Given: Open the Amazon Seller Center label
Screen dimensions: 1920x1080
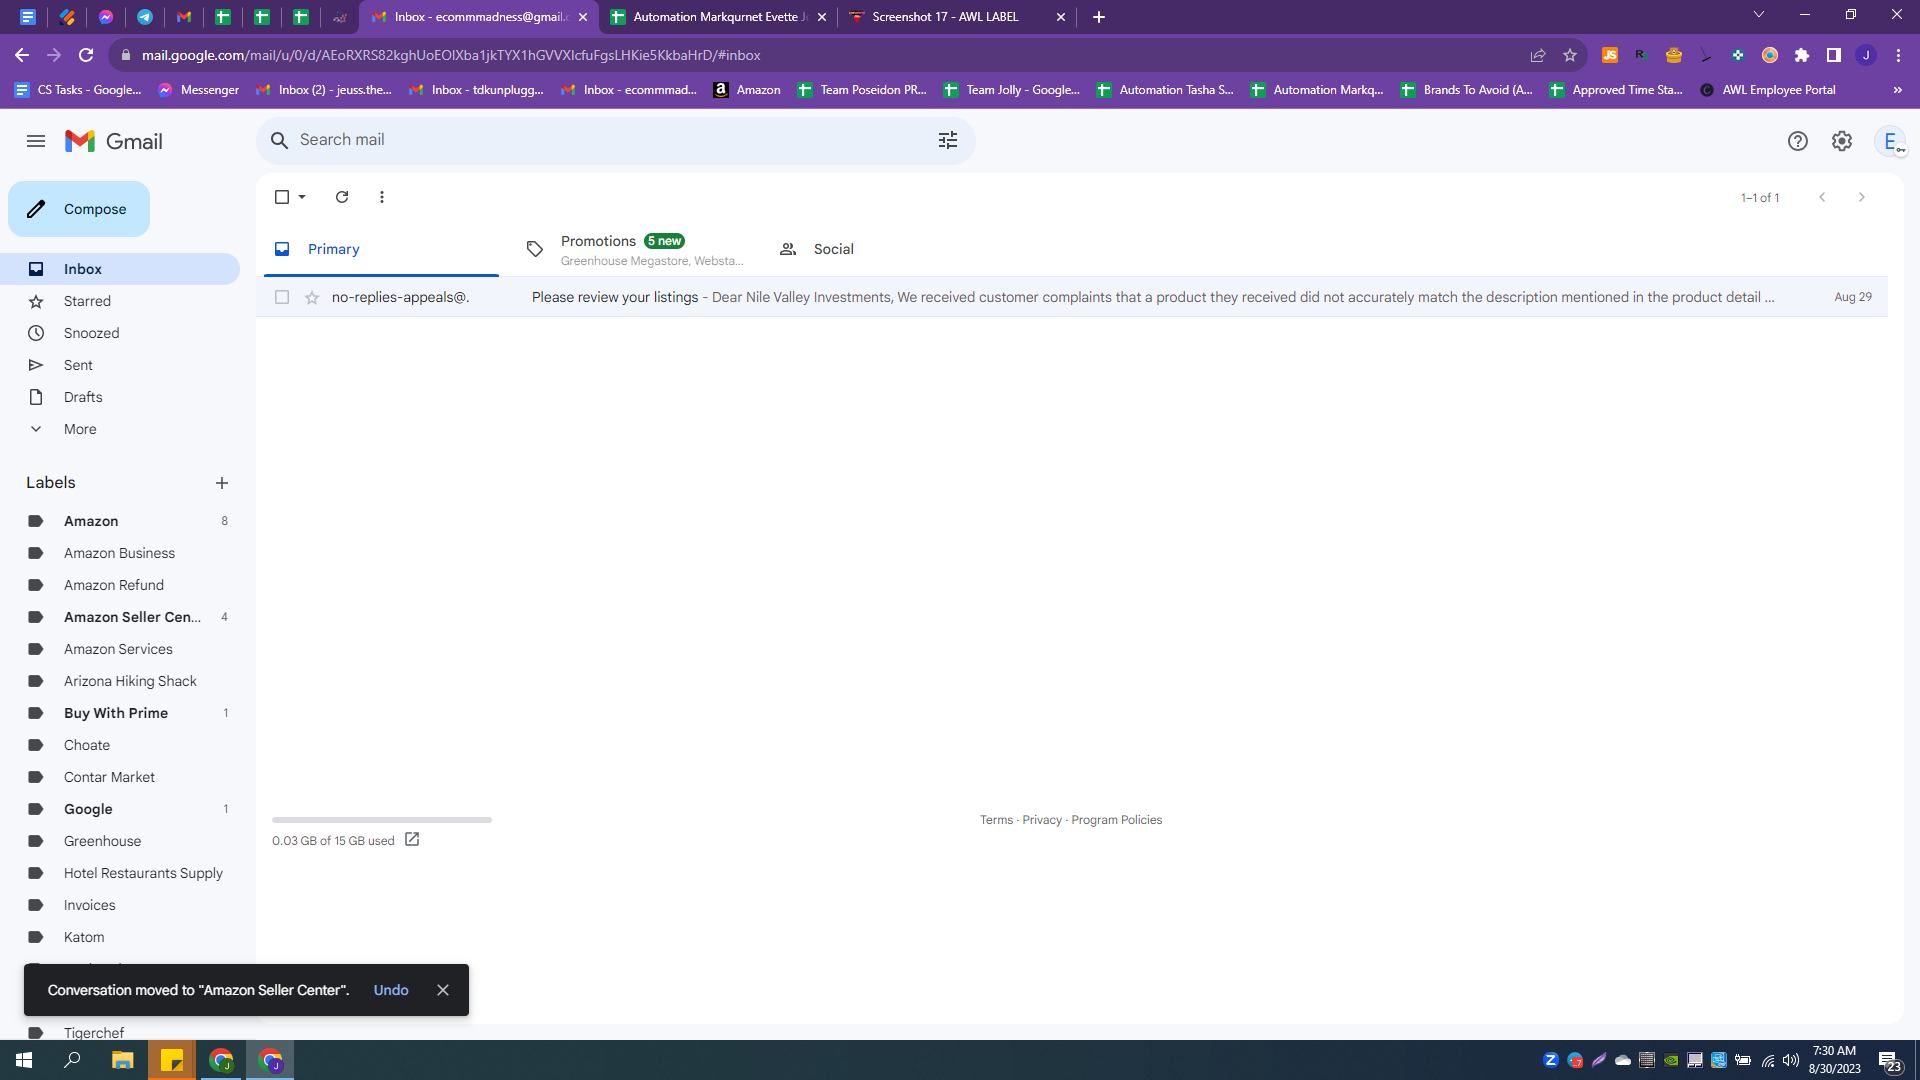Looking at the screenshot, I should click(x=120, y=617).
